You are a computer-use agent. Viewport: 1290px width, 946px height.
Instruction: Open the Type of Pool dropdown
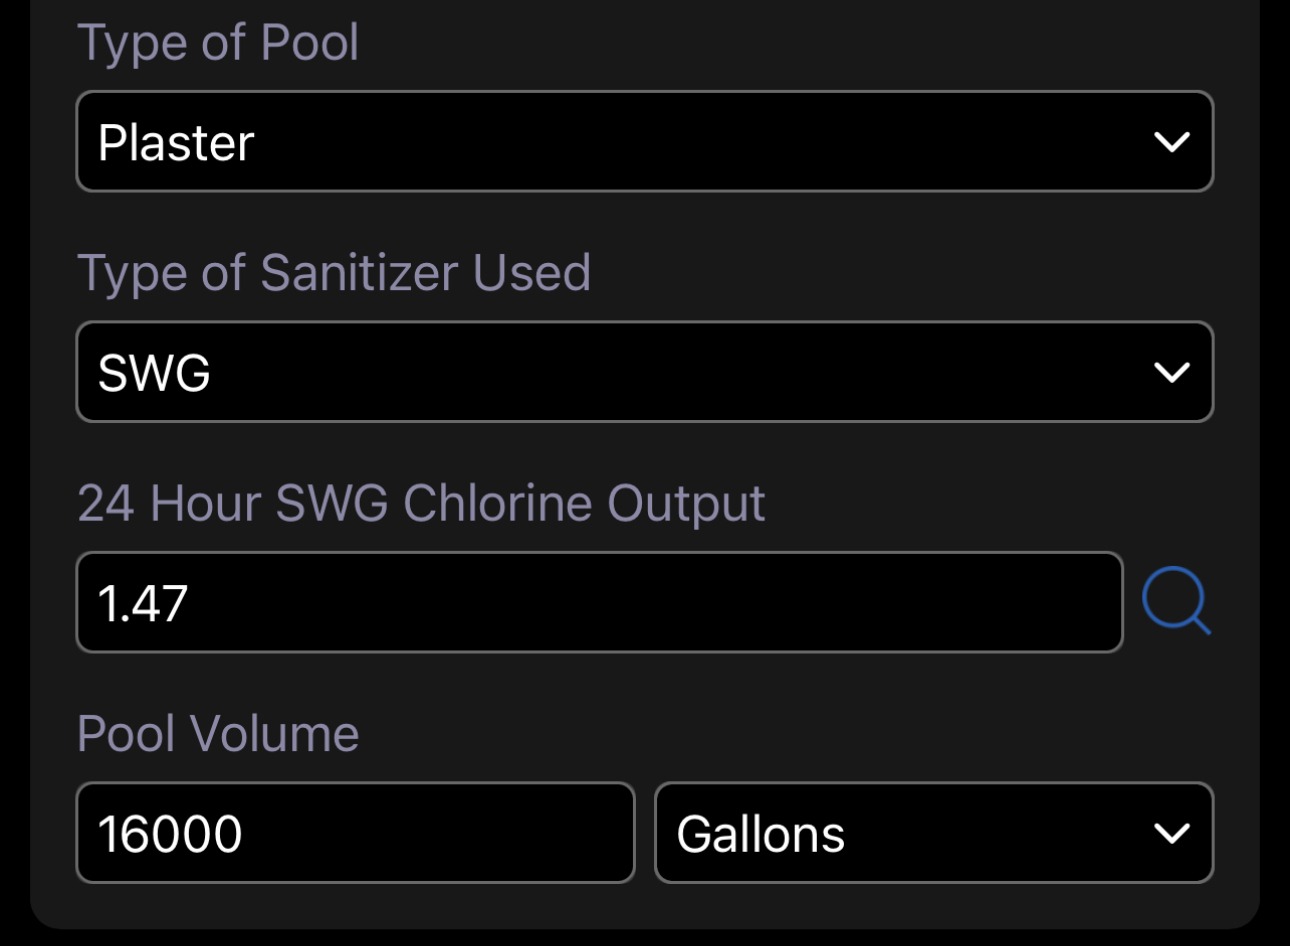tap(645, 141)
